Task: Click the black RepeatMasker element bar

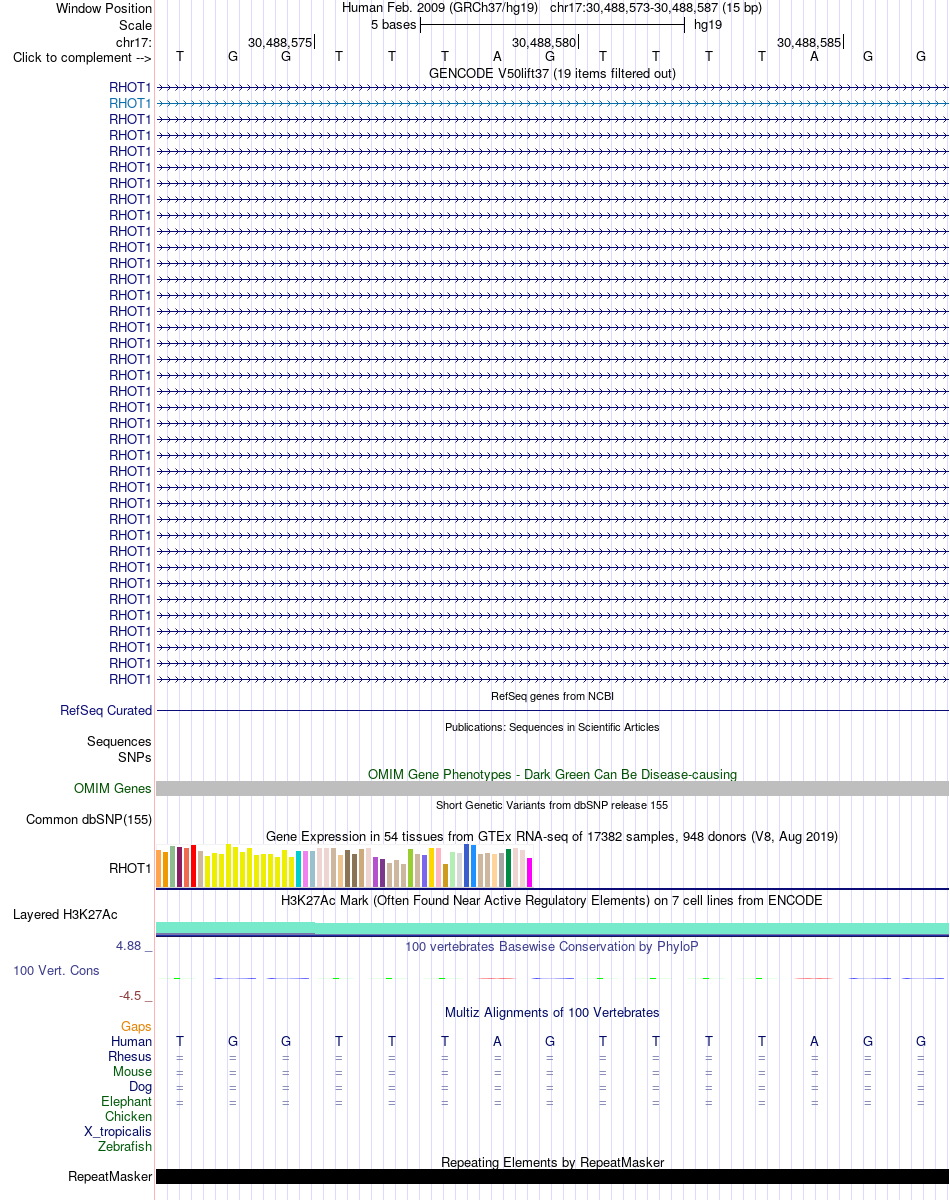Action: tap(552, 1176)
